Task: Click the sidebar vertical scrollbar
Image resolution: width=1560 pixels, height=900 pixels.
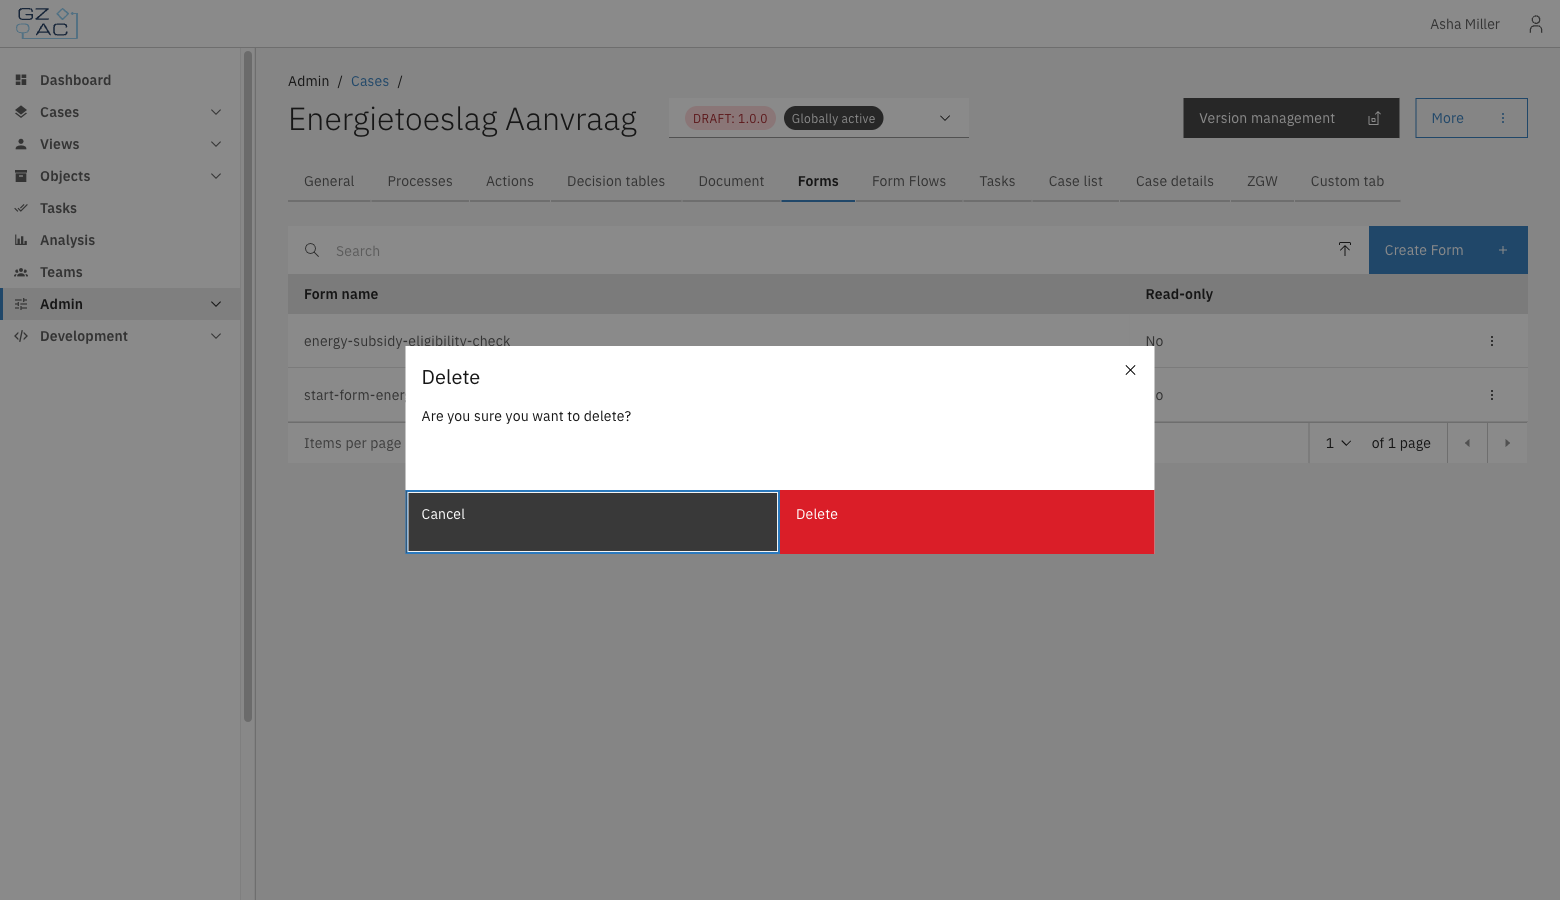Action: tap(248, 386)
